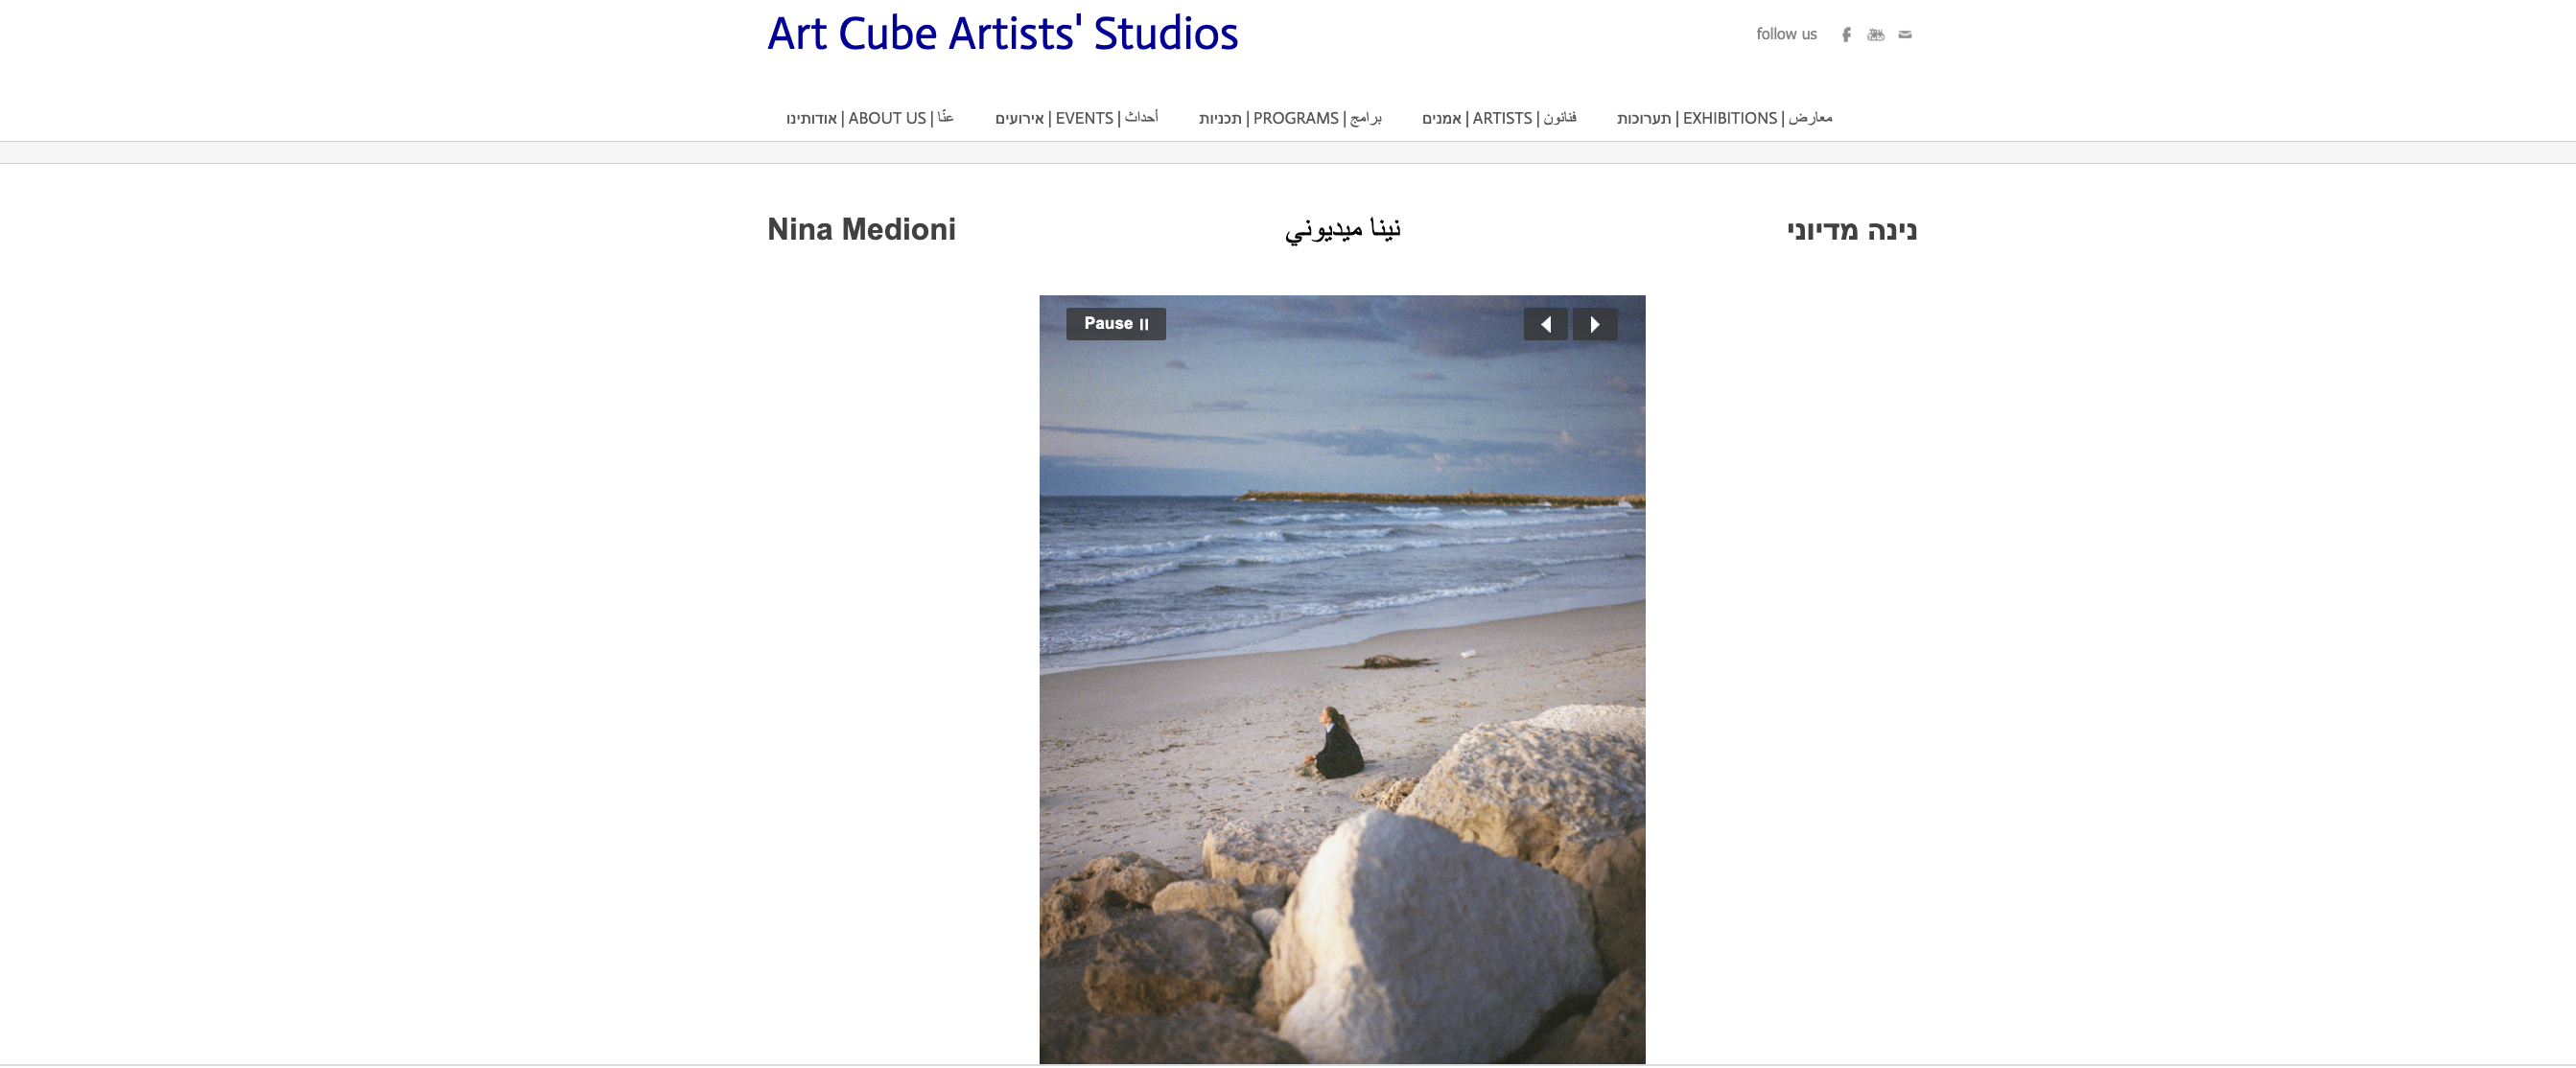
Task: Open the YouTube channel icon
Action: pos(1875,35)
